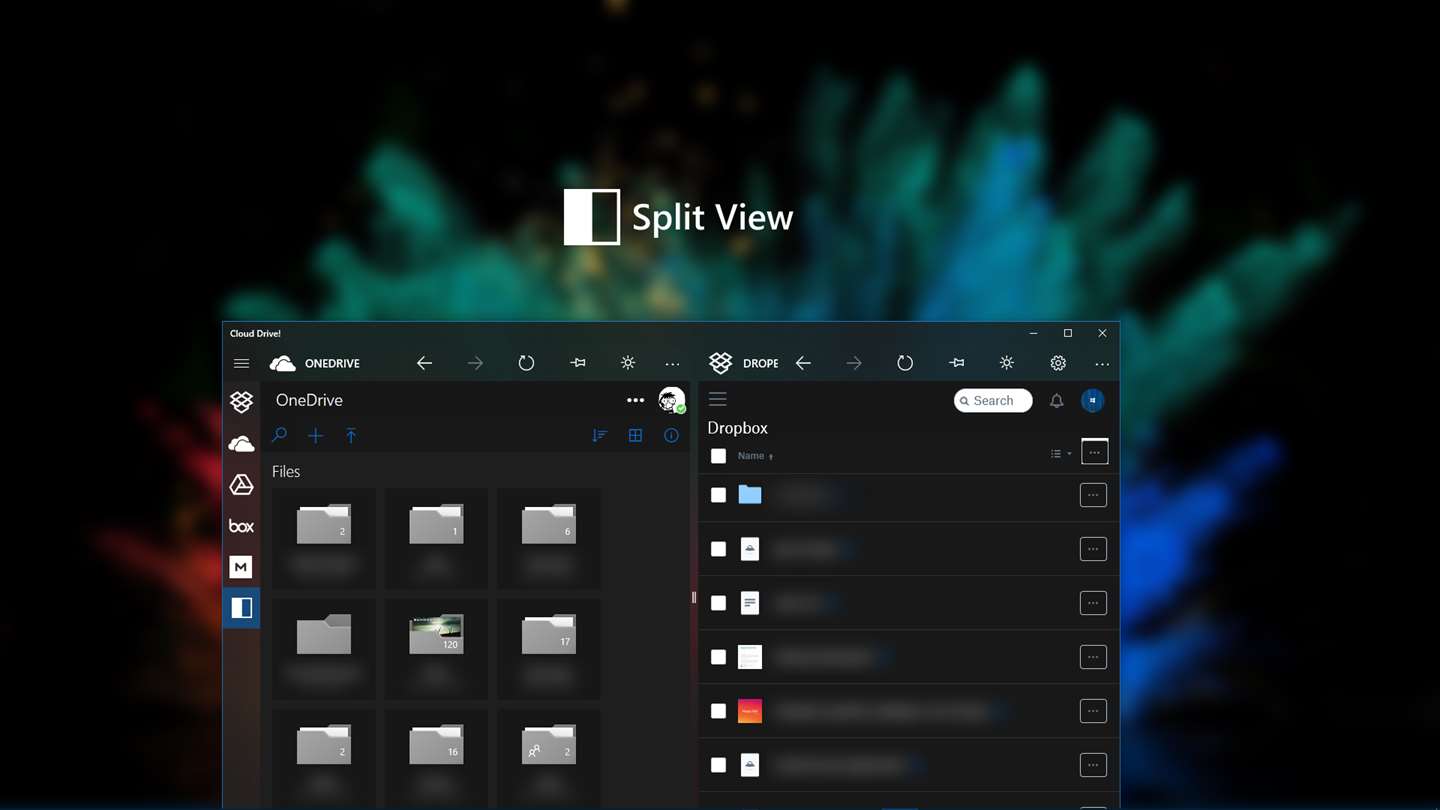The width and height of the screenshot is (1440, 810).
Task: Open the OneDrive folder with 1 item
Action: click(x=436, y=538)
